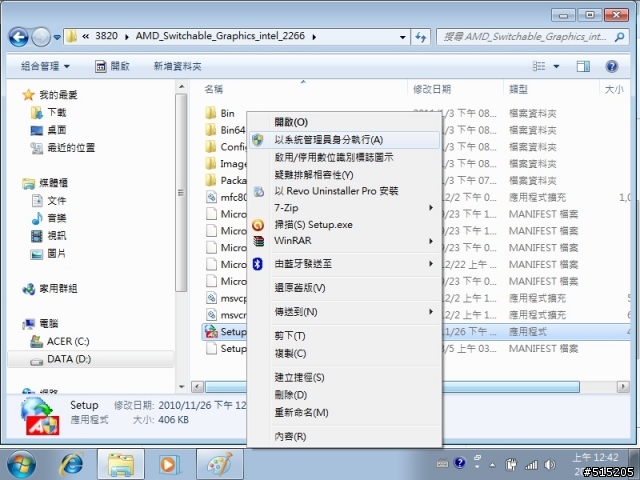This screenshot has width=640, height=480.
Task: Sort by 類型 column header
Action: click(x=518, y=89)
